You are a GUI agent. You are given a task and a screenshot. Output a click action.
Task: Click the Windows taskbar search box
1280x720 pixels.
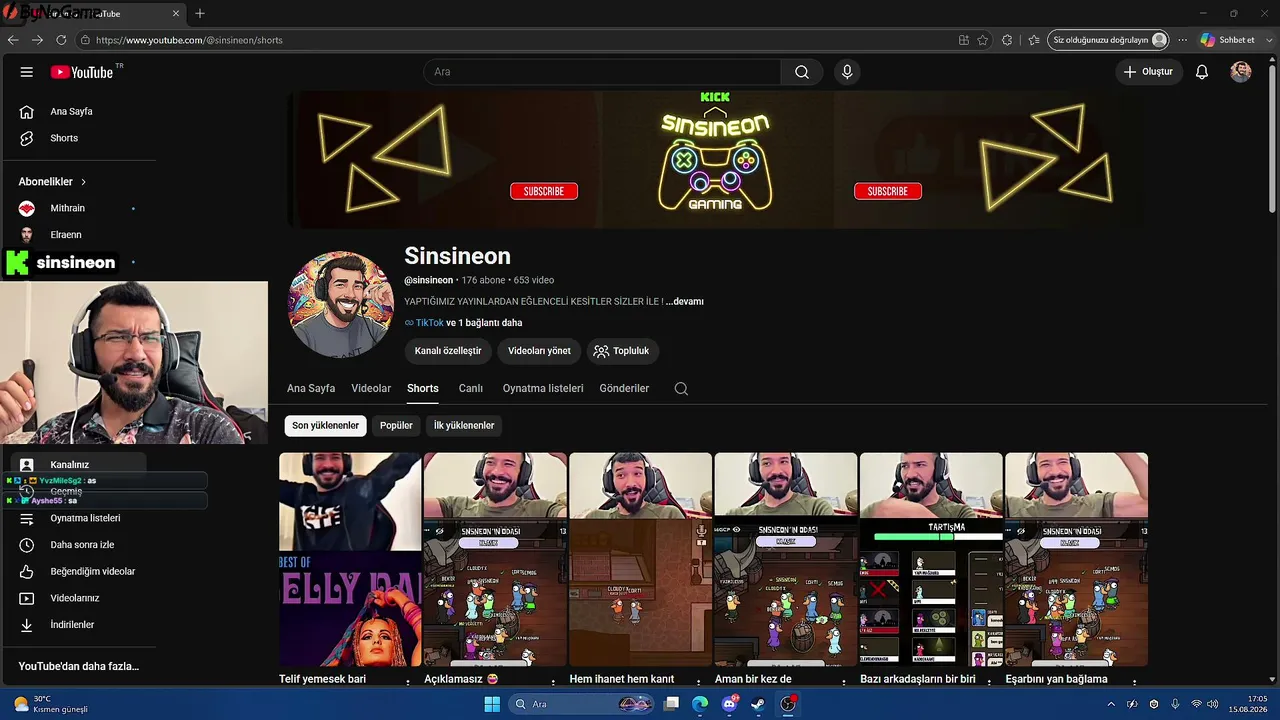coord(582,704)
